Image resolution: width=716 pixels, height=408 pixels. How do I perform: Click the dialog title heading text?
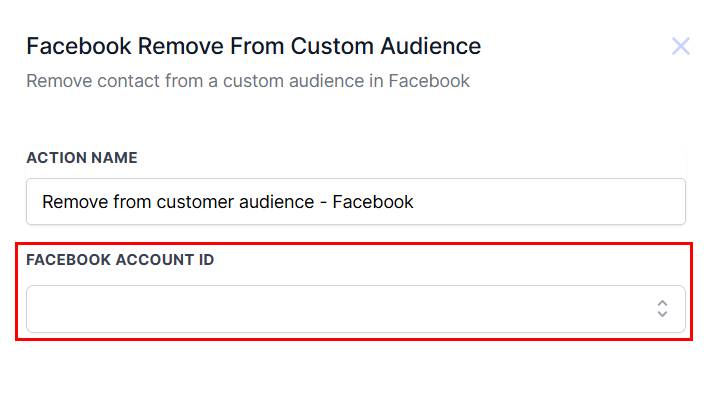coord(253,46)
